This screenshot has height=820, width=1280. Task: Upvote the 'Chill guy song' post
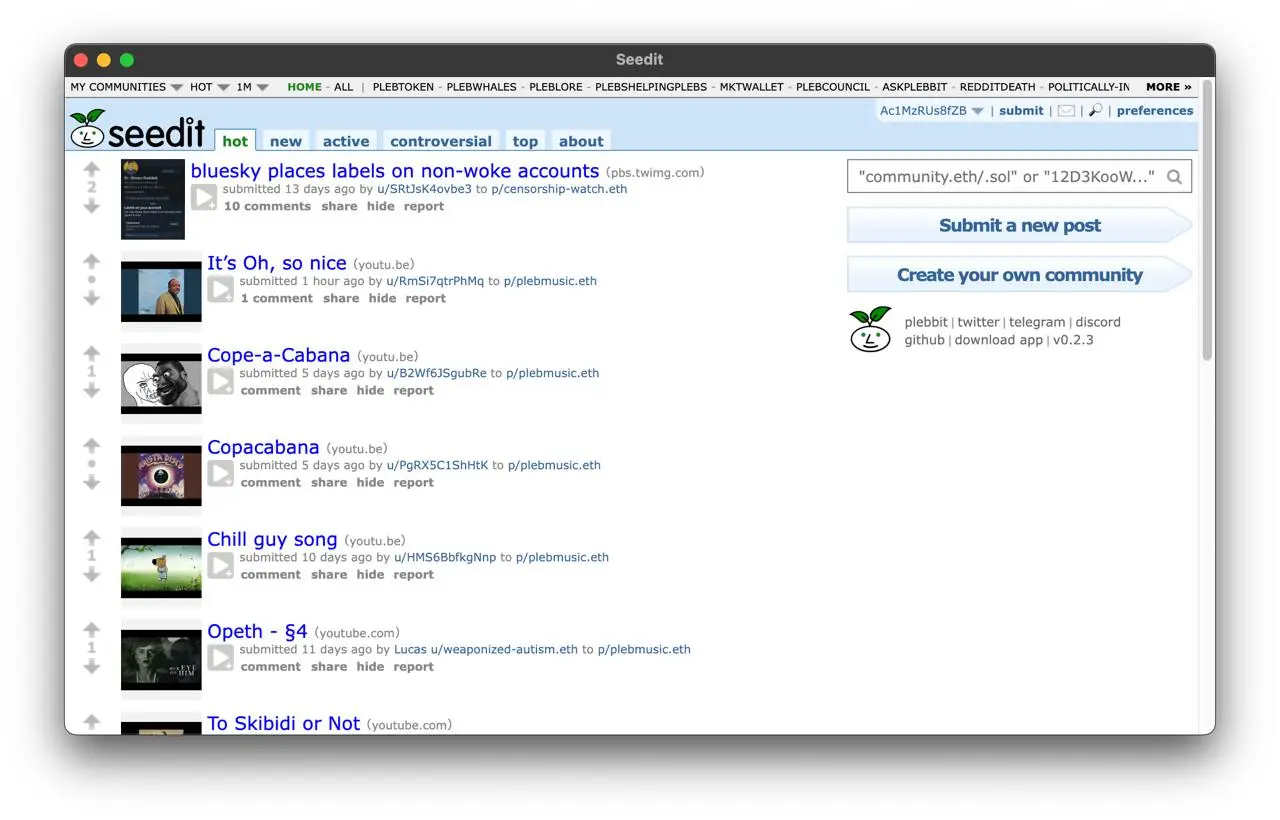[x=92, y=537]
